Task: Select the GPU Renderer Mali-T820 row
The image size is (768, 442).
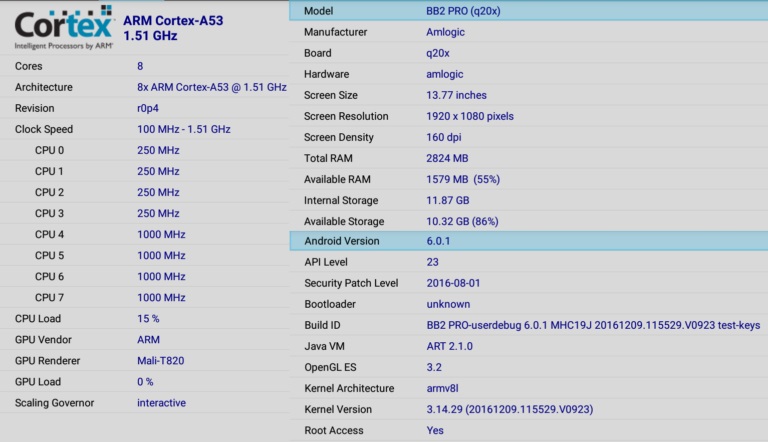Action: click(144, 360)
